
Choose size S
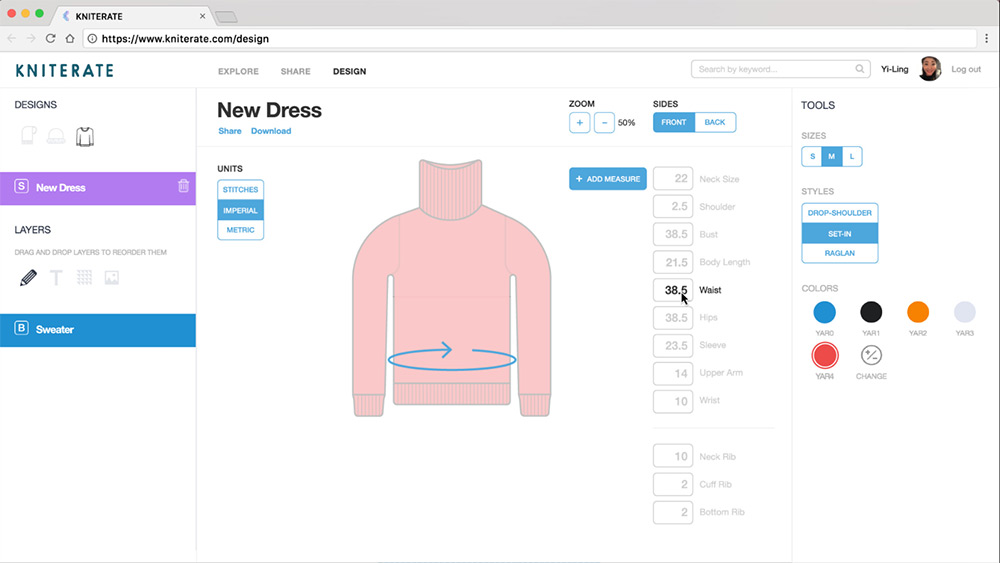pyautogui.click(x=812, y=156)
